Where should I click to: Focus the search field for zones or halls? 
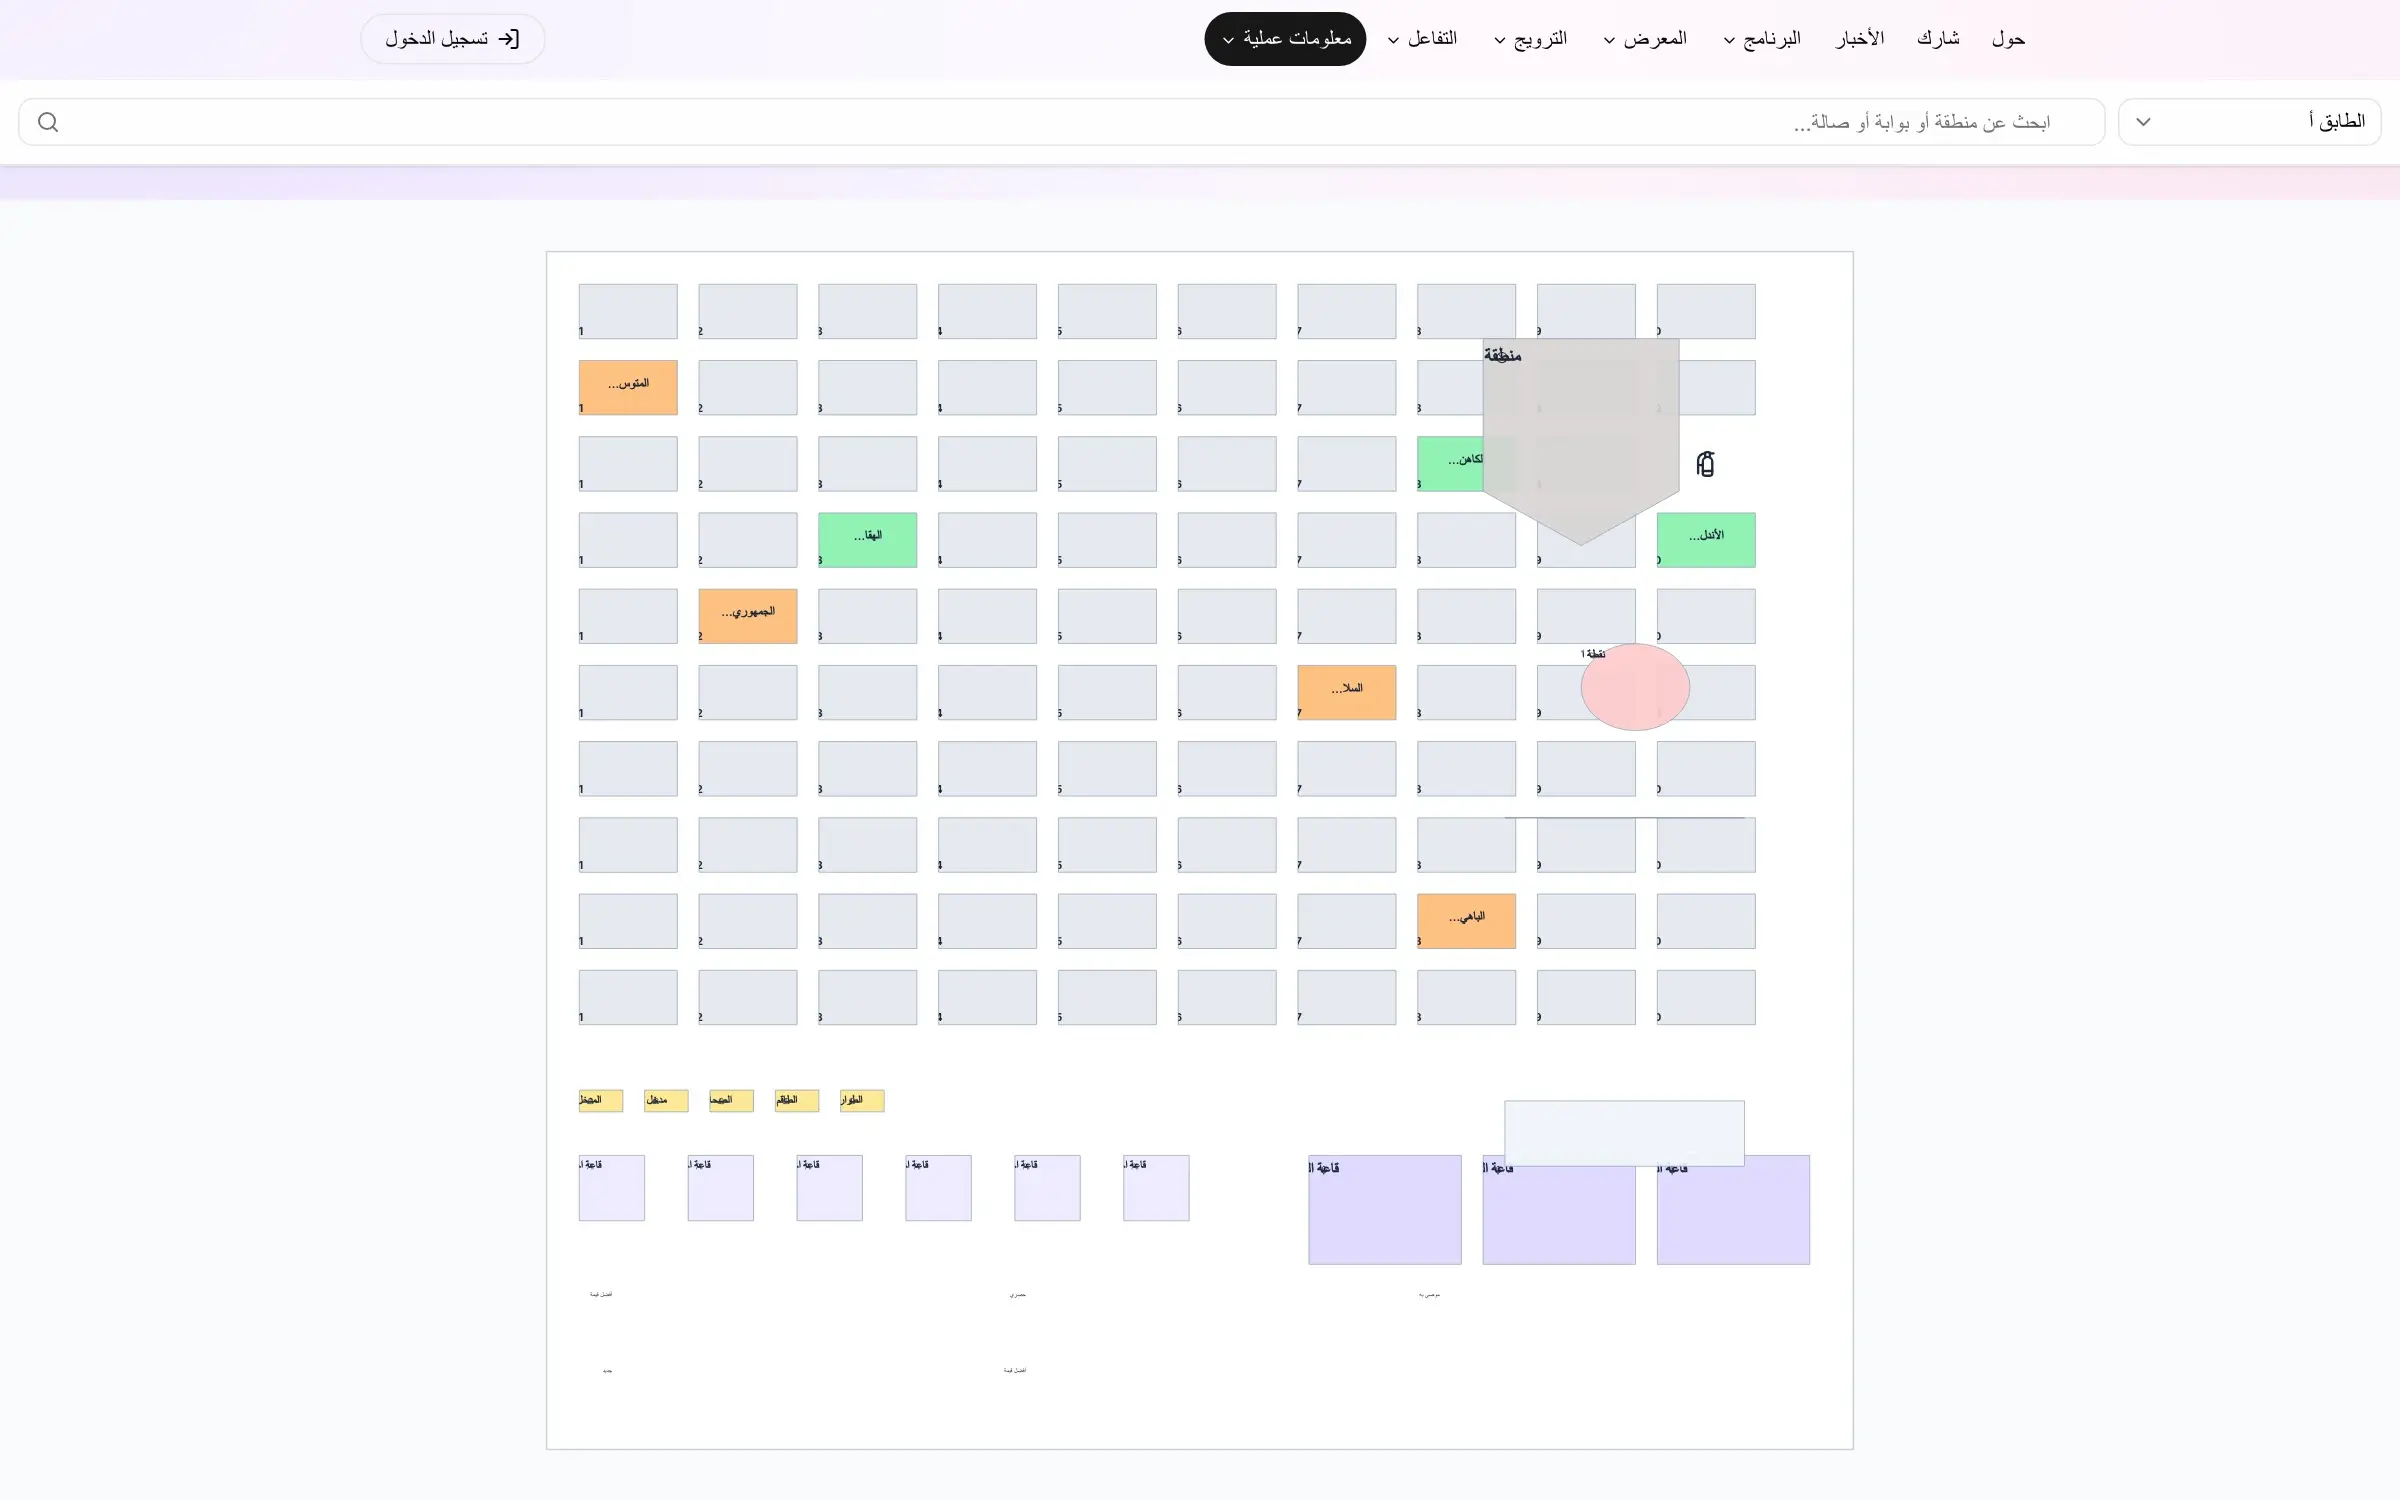1062,122
